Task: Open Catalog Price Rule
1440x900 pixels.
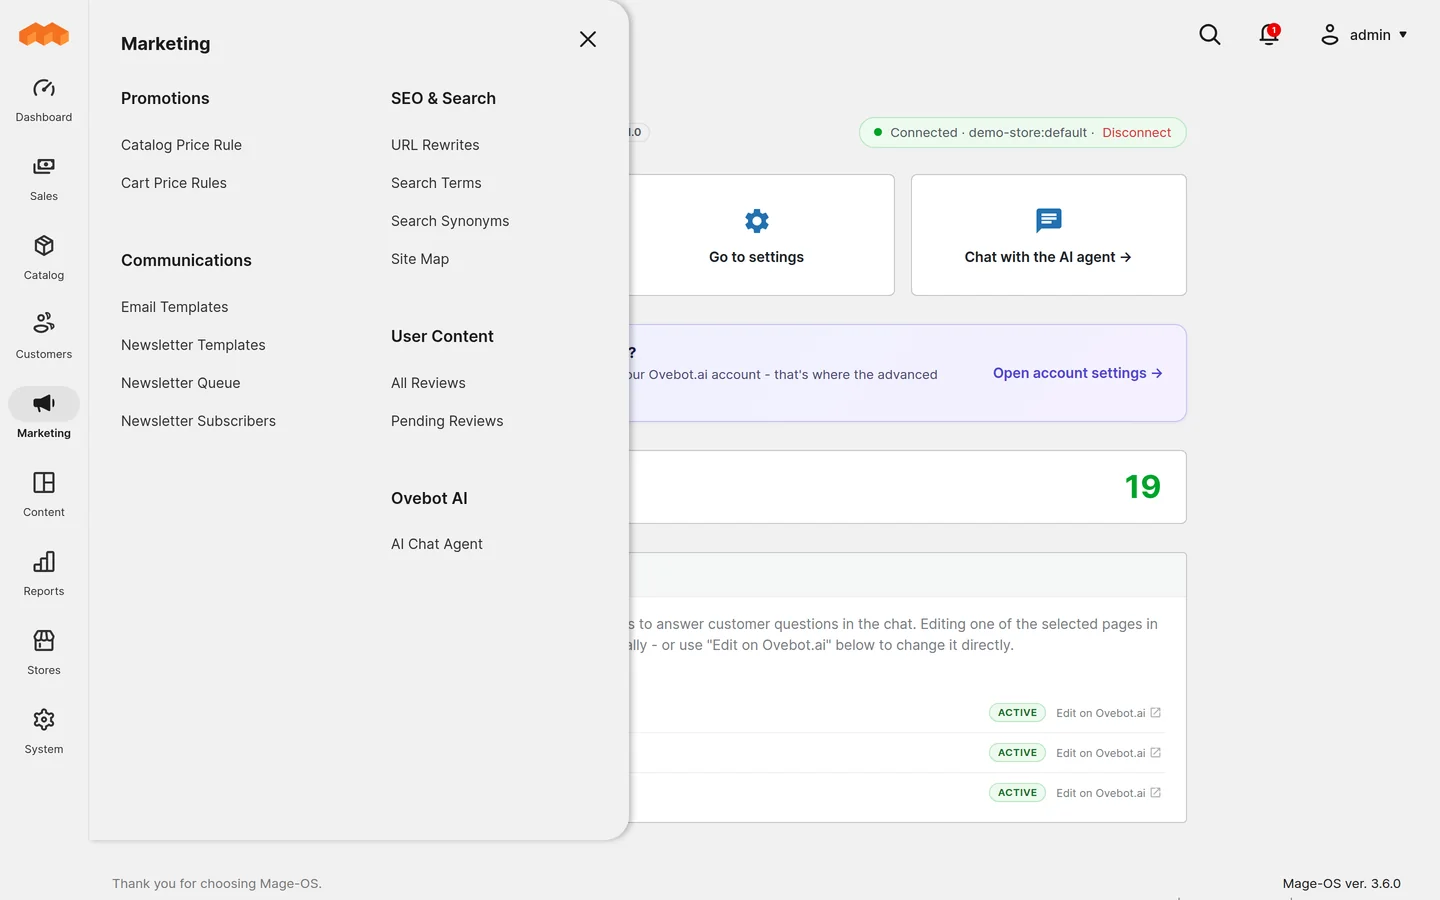Action: click(x=181, y=145)
